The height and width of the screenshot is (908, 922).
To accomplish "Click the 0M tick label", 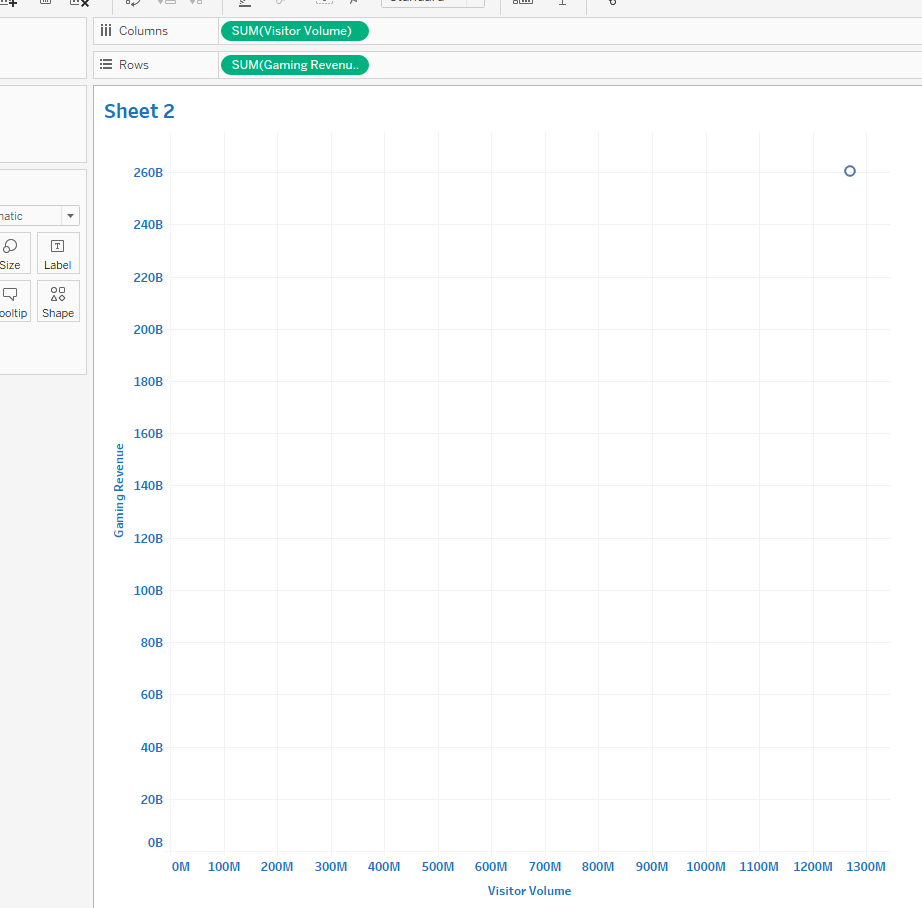I will (181, 867).
